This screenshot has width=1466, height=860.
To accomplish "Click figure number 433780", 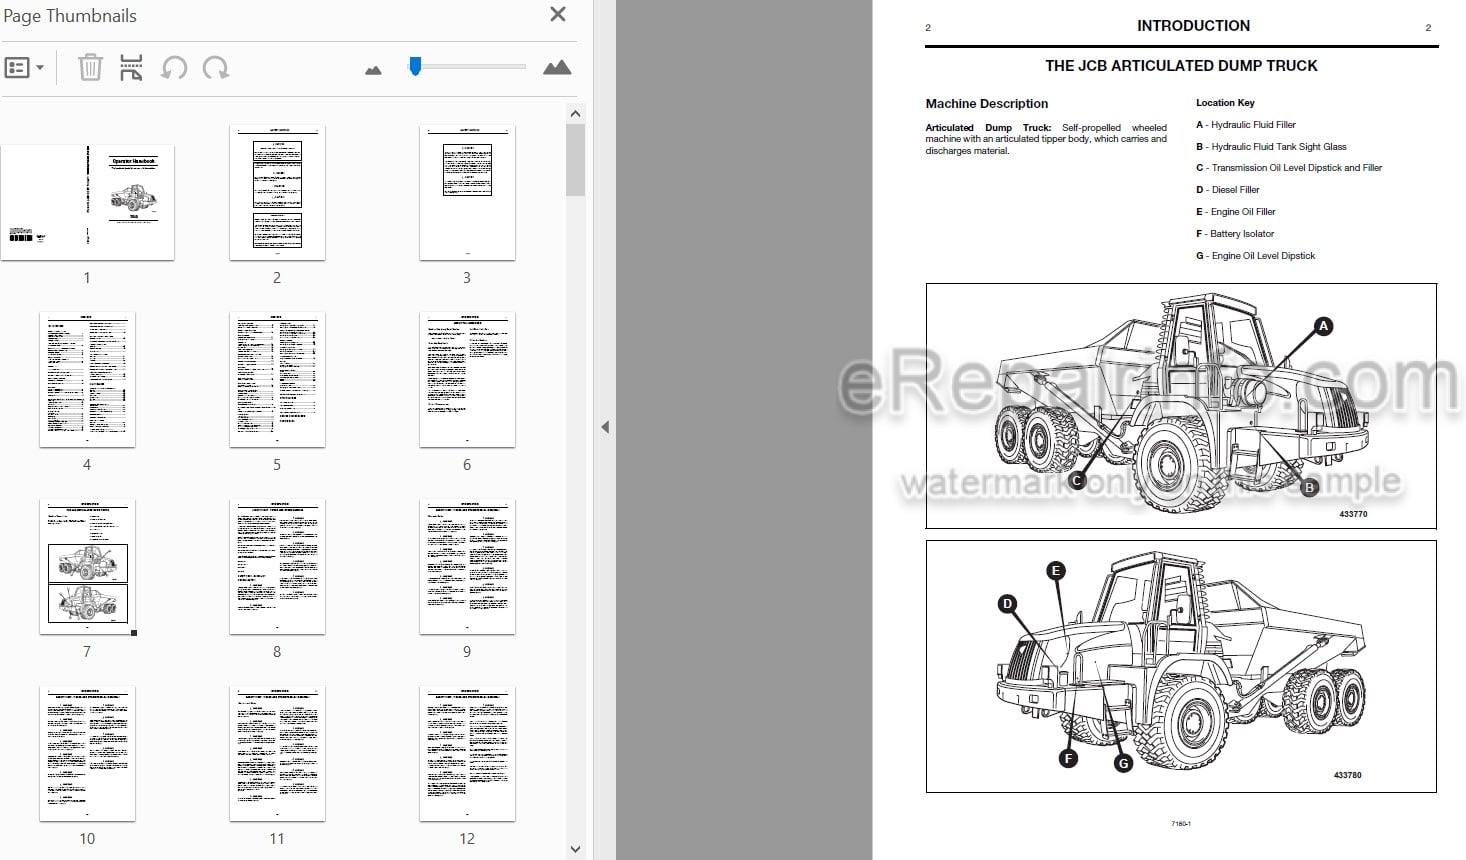I will (x=1347, y=775).
